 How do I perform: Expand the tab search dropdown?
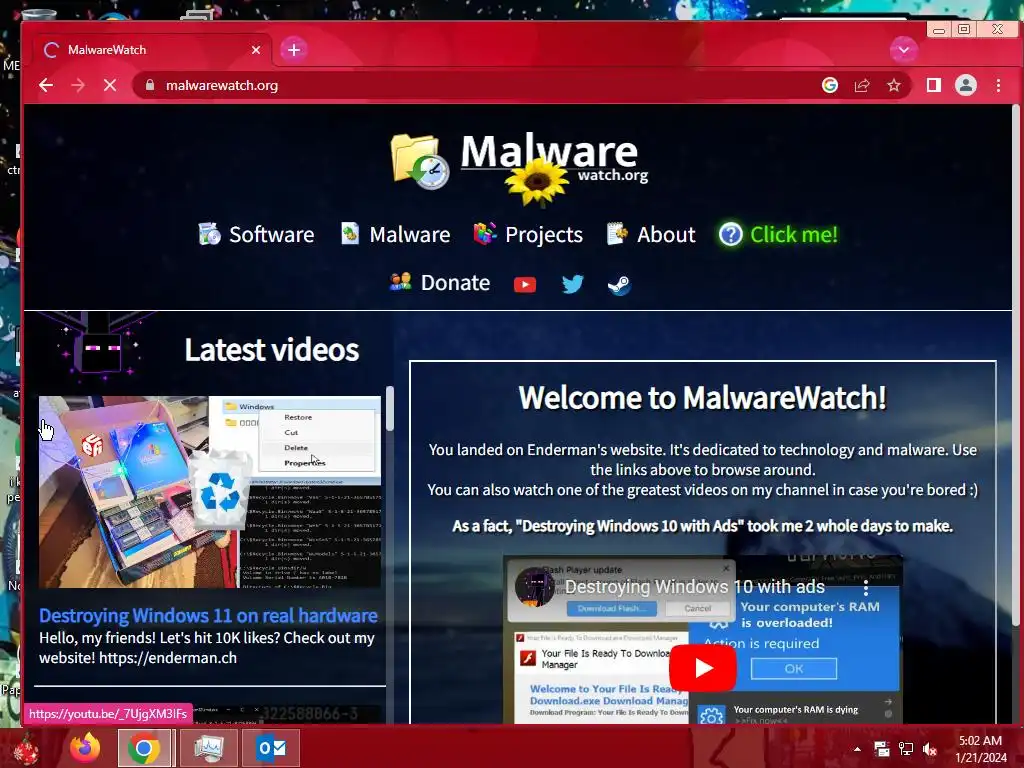pyautogui.click(x=904, y=50)
